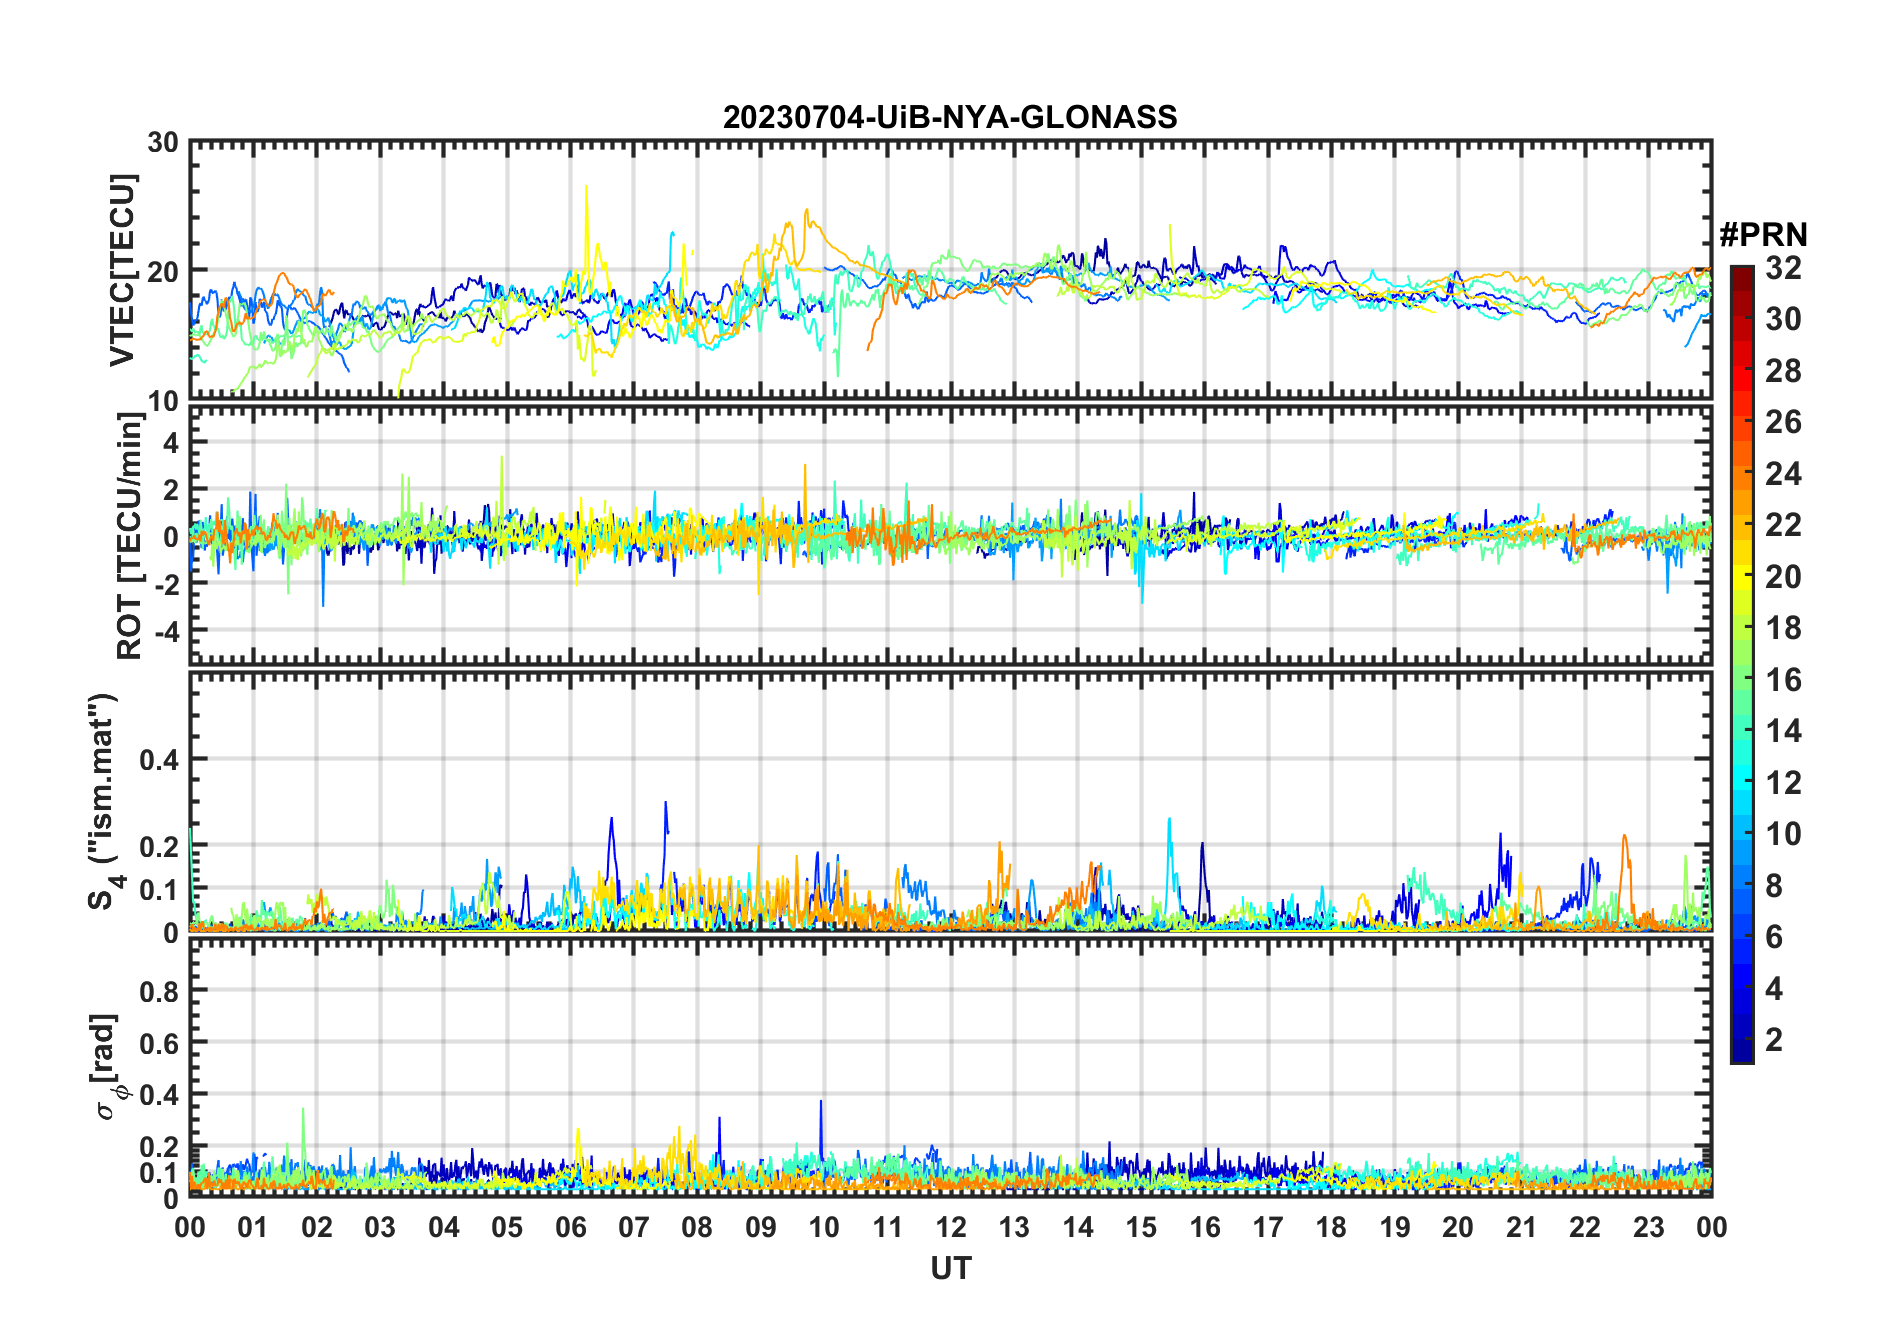The width and height of the screenshot is (1902, 1330).
Task: Click the UT x-axis label
Action: point(950,1269)
